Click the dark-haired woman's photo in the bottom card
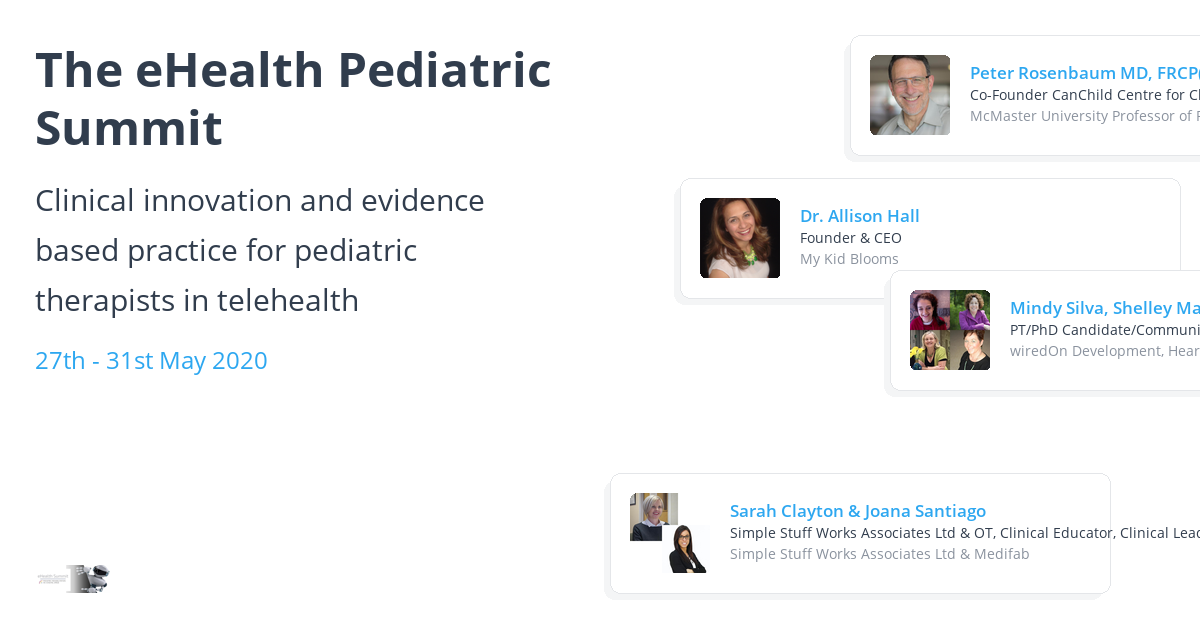The image size is (1200, 628). pyautogui.click(x=687, y=549)
